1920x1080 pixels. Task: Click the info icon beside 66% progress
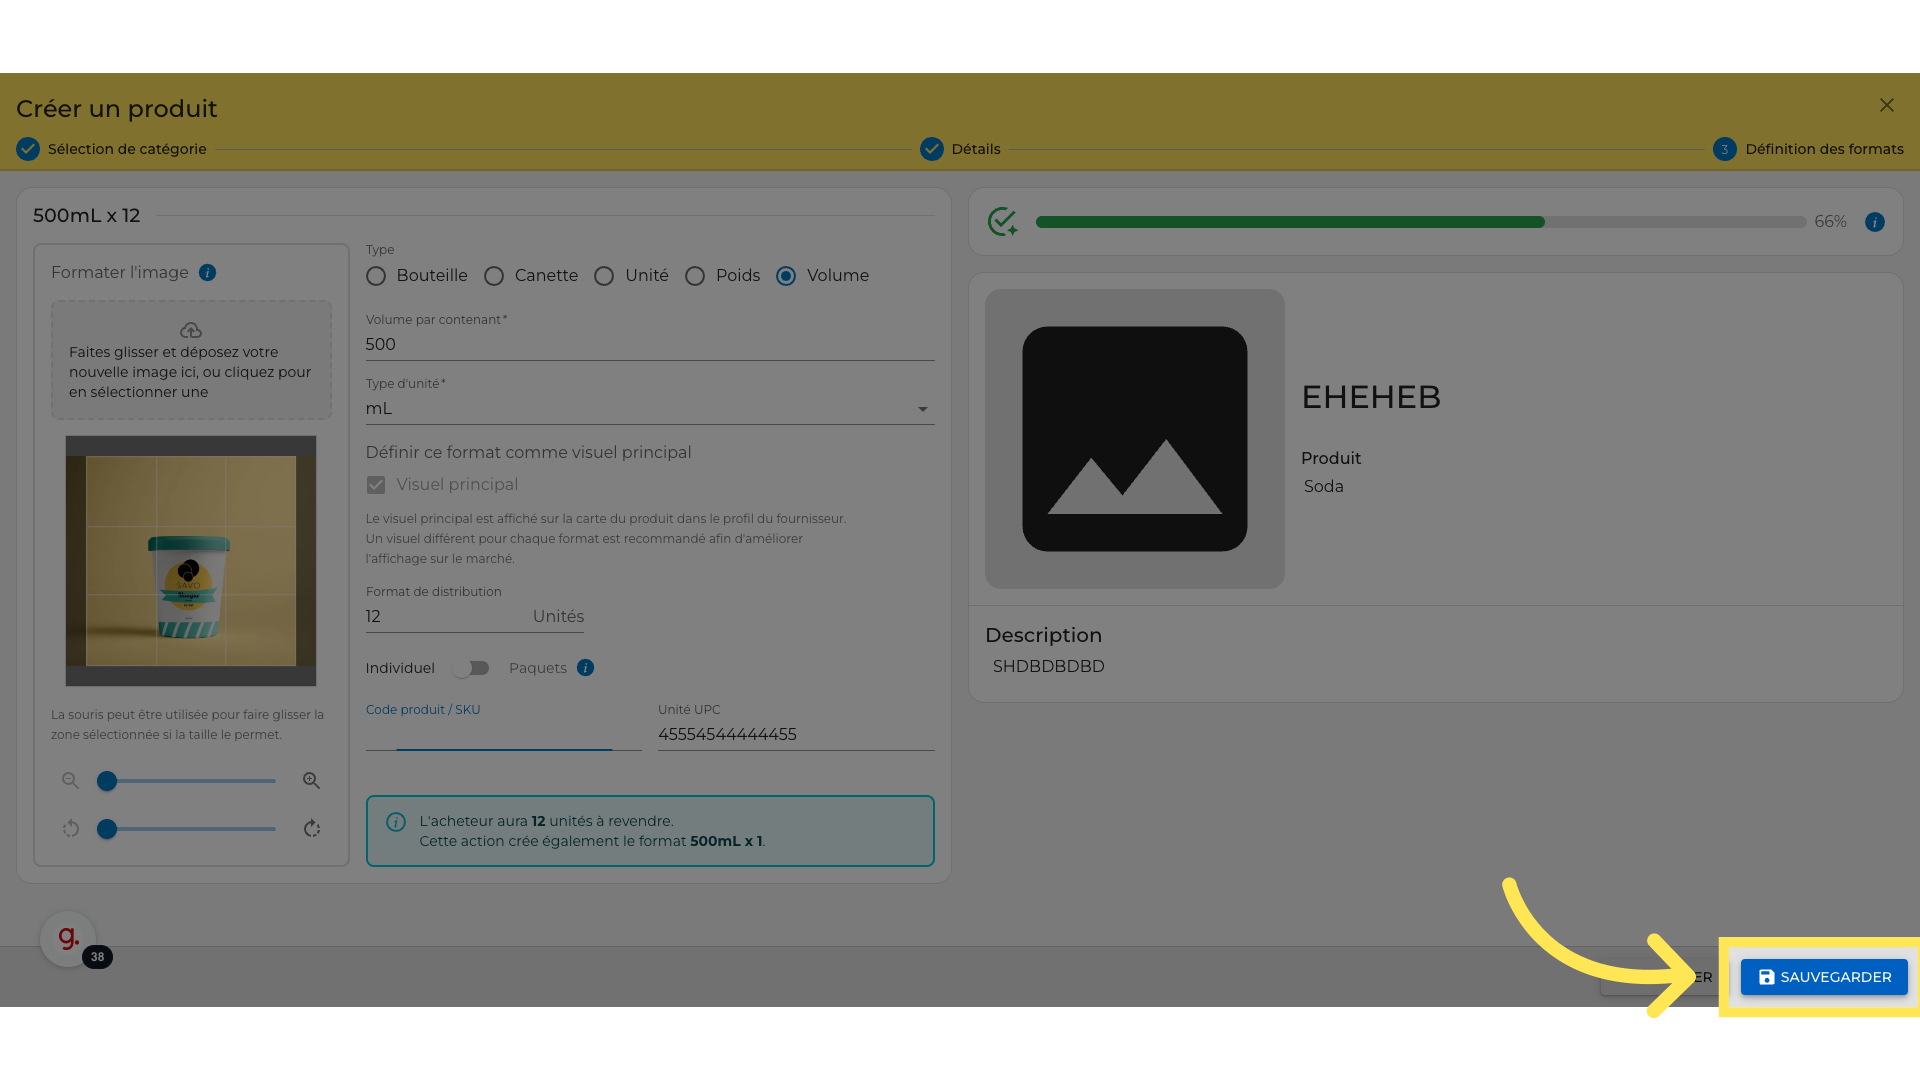pos(1875,222)
